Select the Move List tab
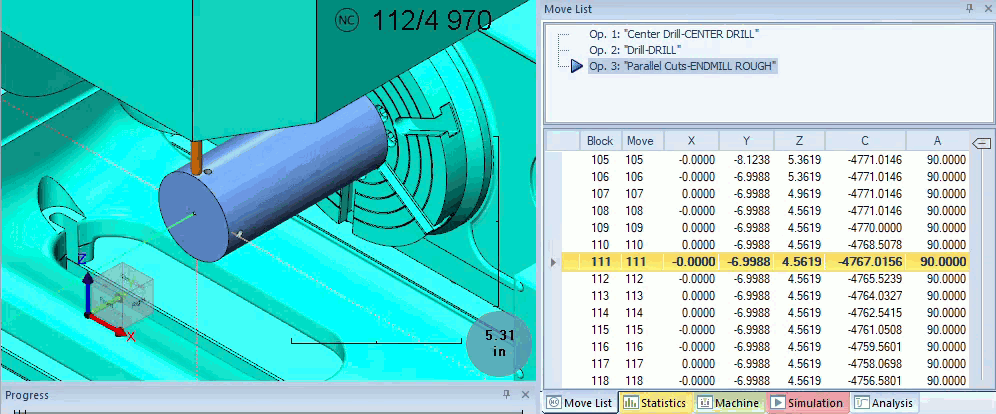The height and width of the screenshot is (414, 996). 579,403
